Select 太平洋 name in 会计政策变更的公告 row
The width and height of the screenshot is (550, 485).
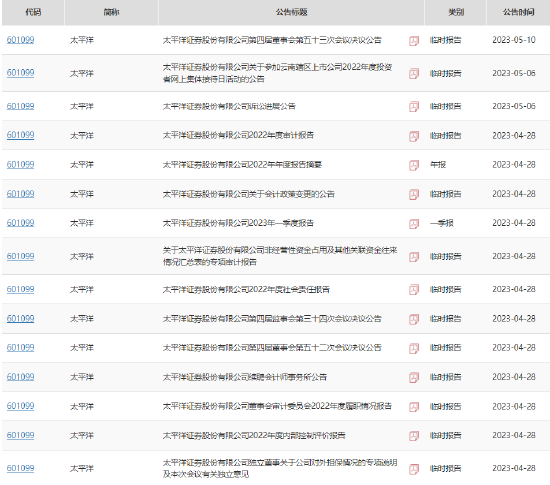coord(82,194)
